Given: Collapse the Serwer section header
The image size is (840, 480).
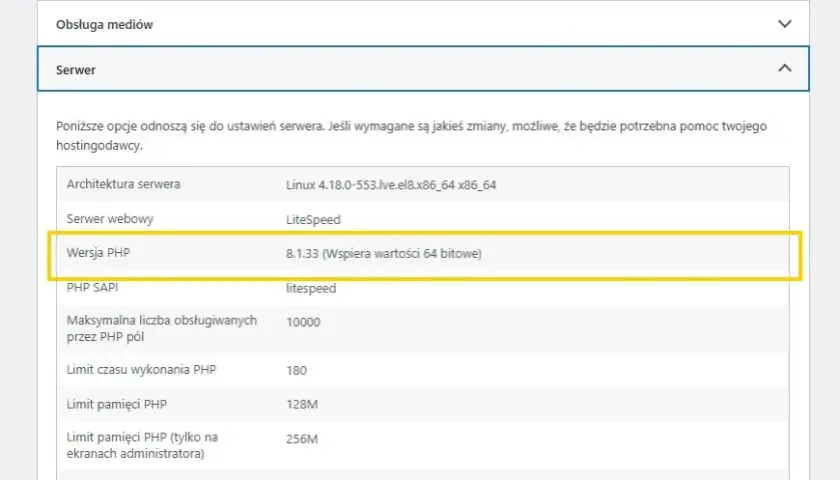Looking at the screenshot, I should (423, 69).
